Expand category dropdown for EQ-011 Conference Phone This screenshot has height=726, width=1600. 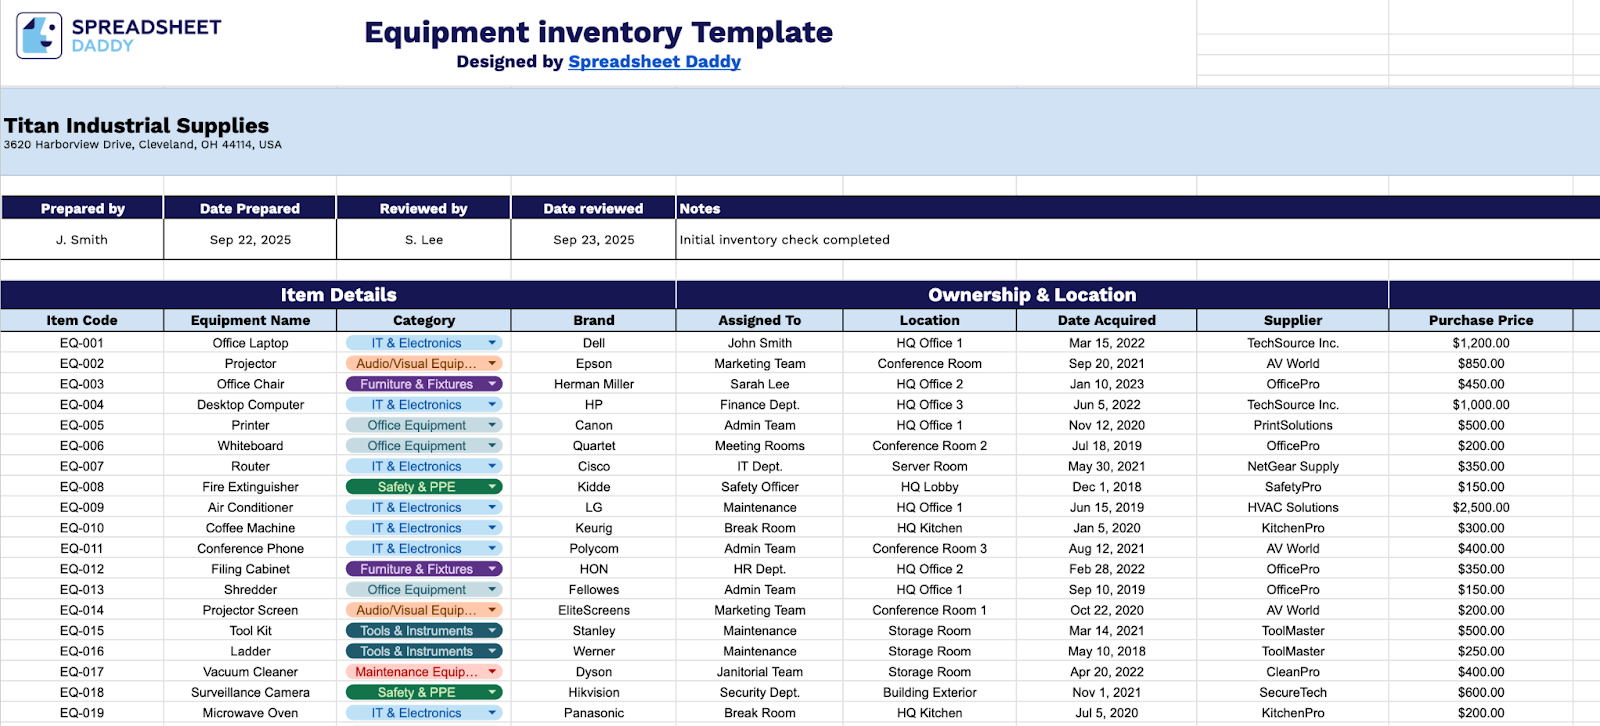pyautogui.click(x=492, y=548)
